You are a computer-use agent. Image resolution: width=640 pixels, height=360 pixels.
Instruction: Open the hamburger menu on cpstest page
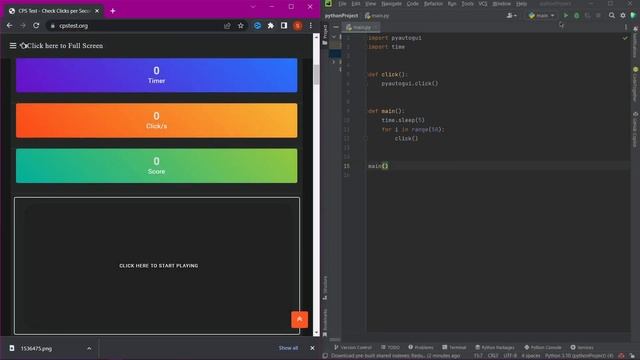point(13,46)
